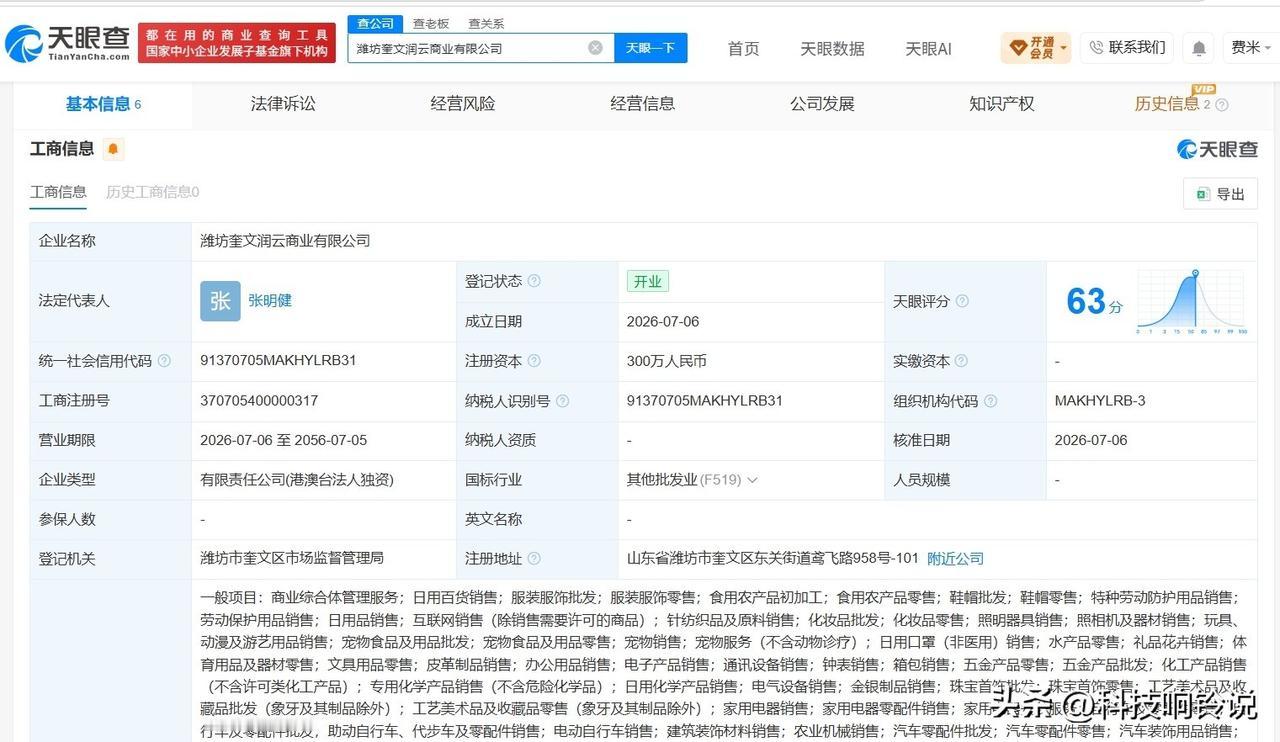Click the red 商业查询工具 banner
Screen dimensions: 1280x742
pos(237,43)
